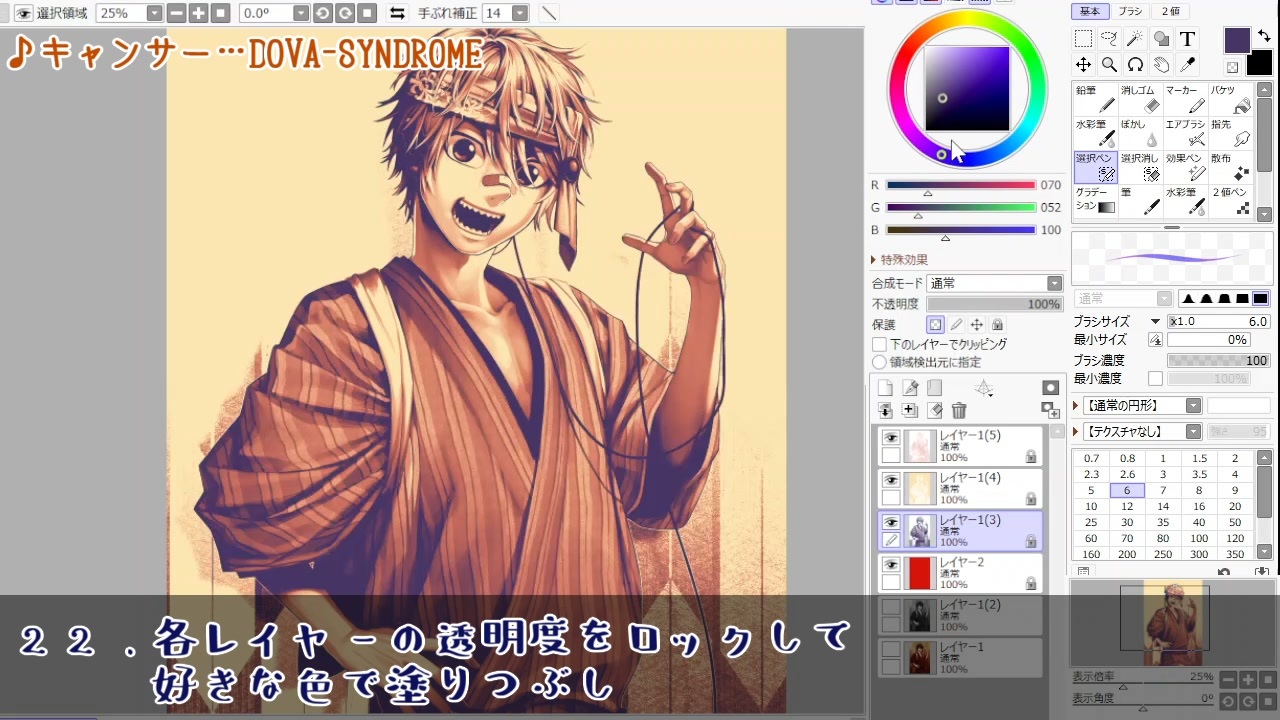Image resolution: width=1280 pixels, height=720 pixels.
Task: Select the eyedropper tool
Action: [x=1187, y=65]
